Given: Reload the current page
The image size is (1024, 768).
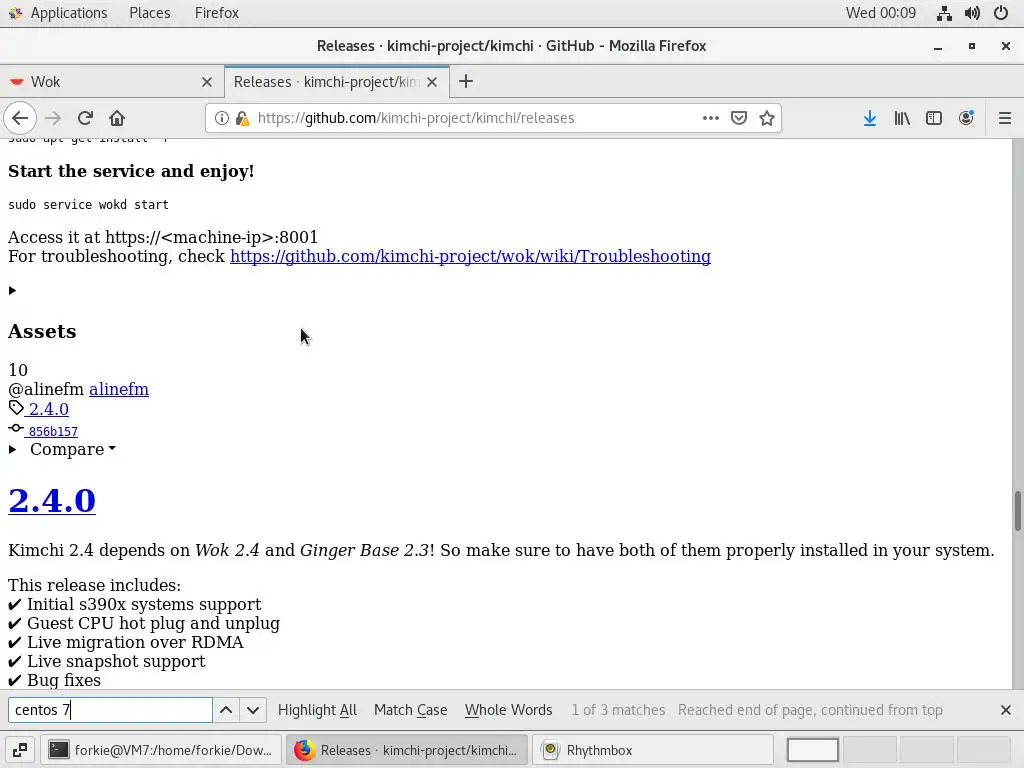Looking at the screenshot, I should tap(85, 118).
